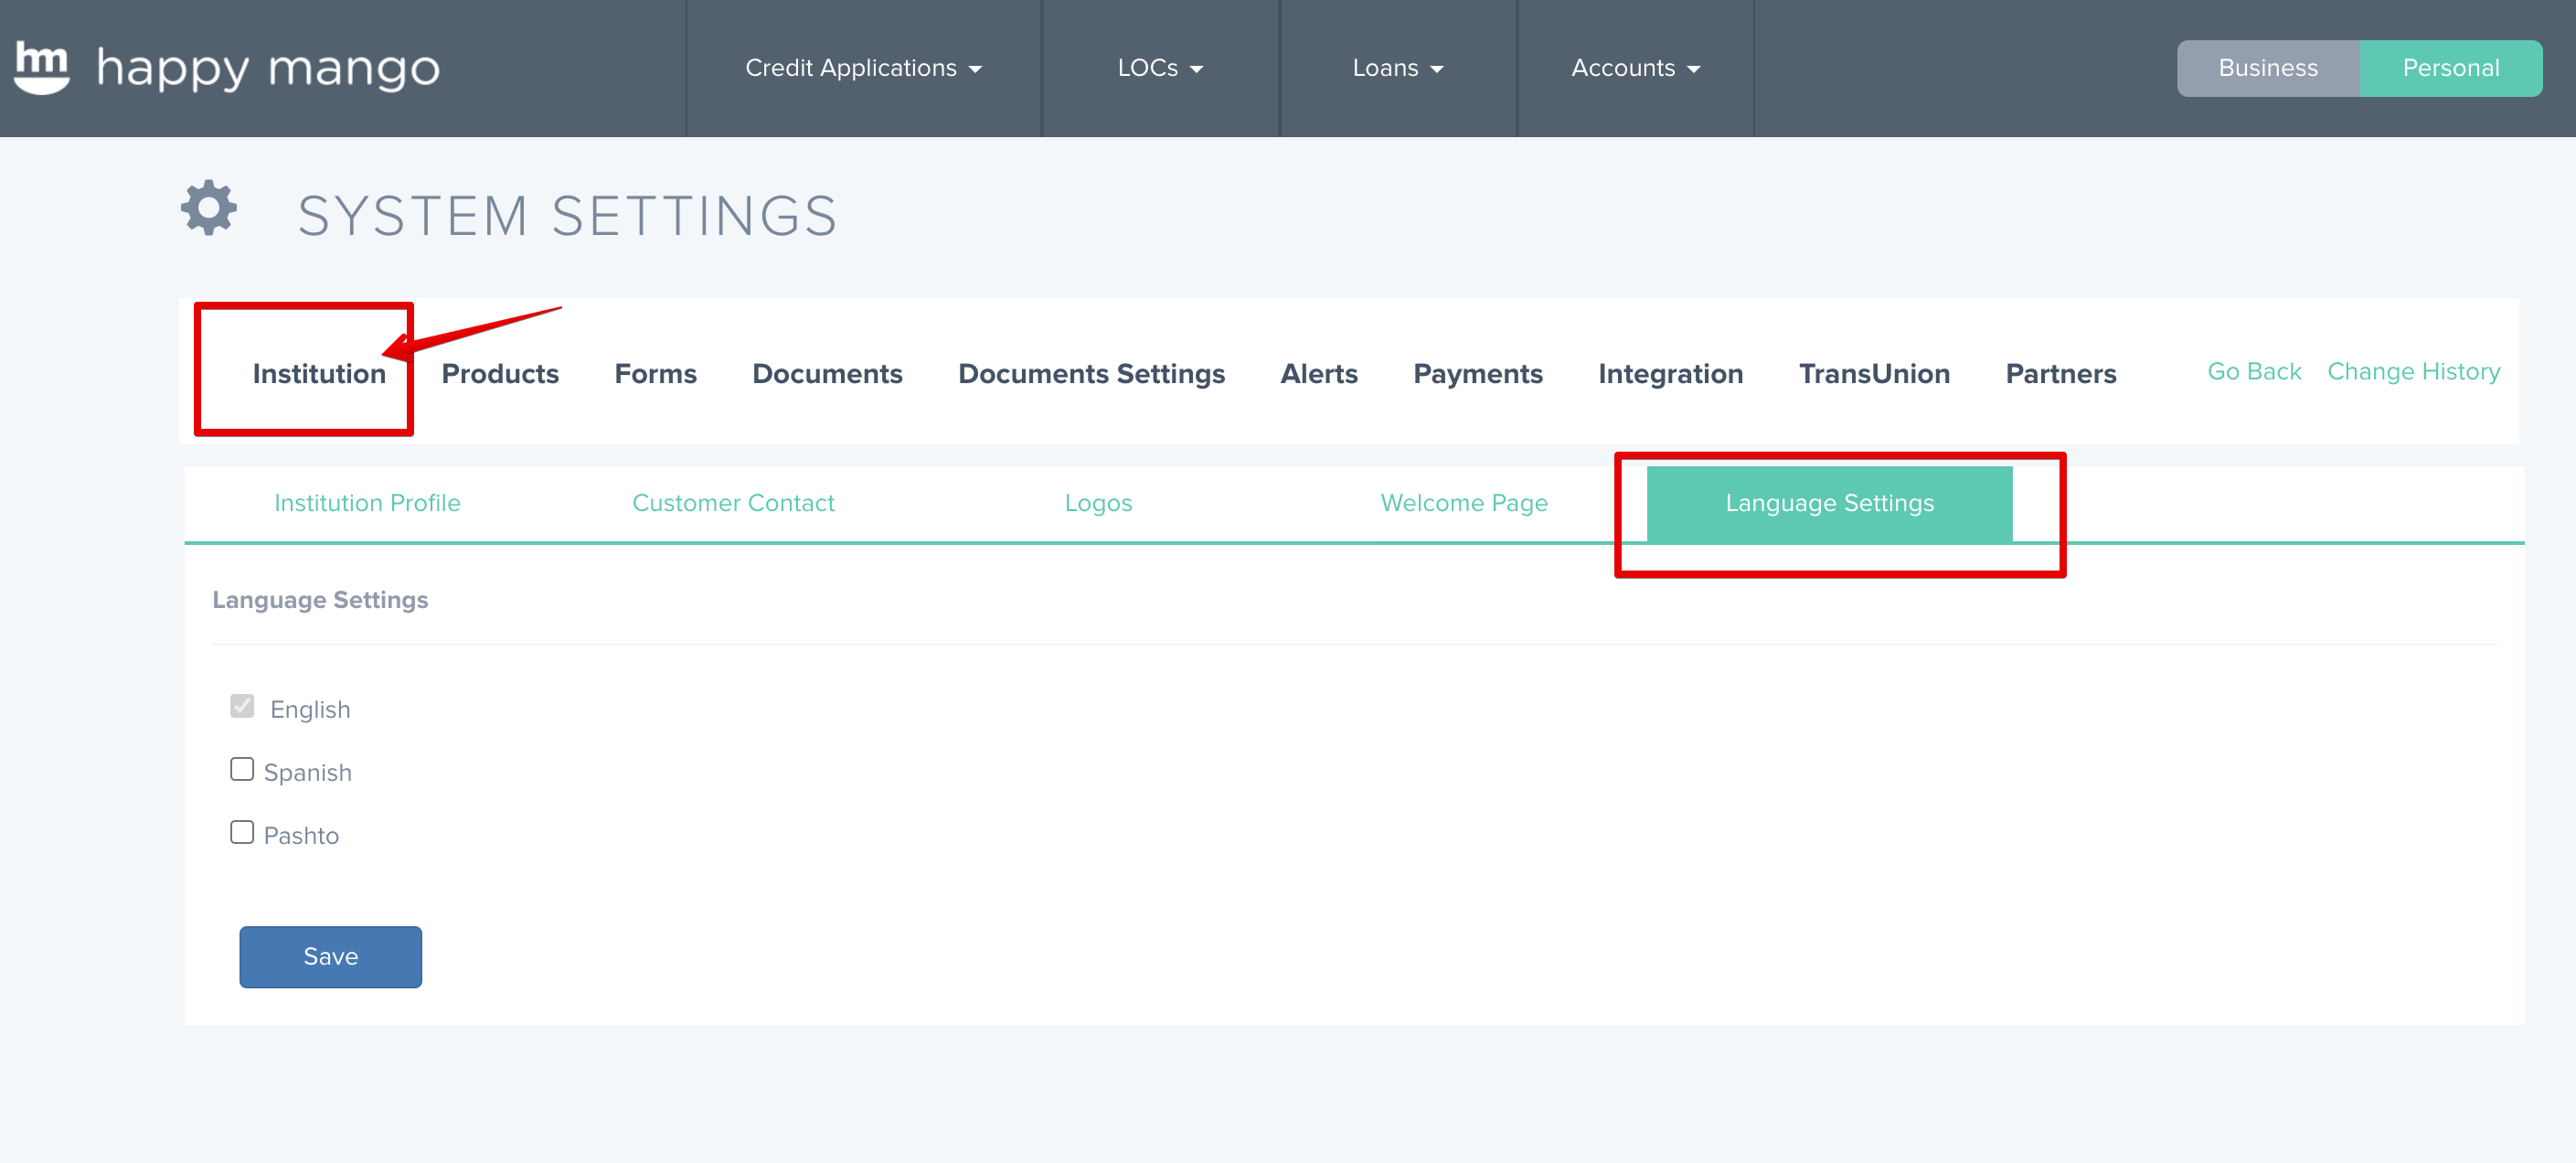
Task: Click the Go Back link
Action: click(2253, 371)
